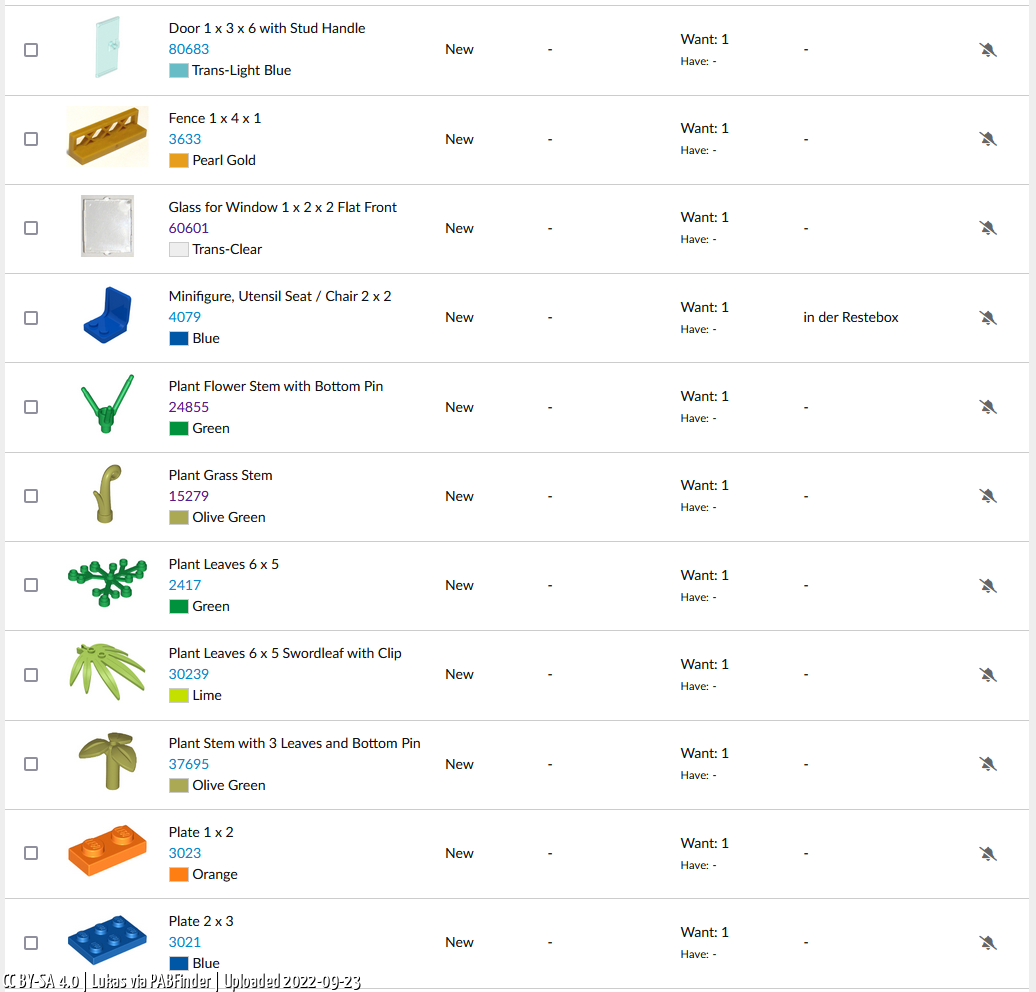Viewport: 1036px width, 992px height.
Task: Follow the 30239 part link
Action: (x=188, y=674)
